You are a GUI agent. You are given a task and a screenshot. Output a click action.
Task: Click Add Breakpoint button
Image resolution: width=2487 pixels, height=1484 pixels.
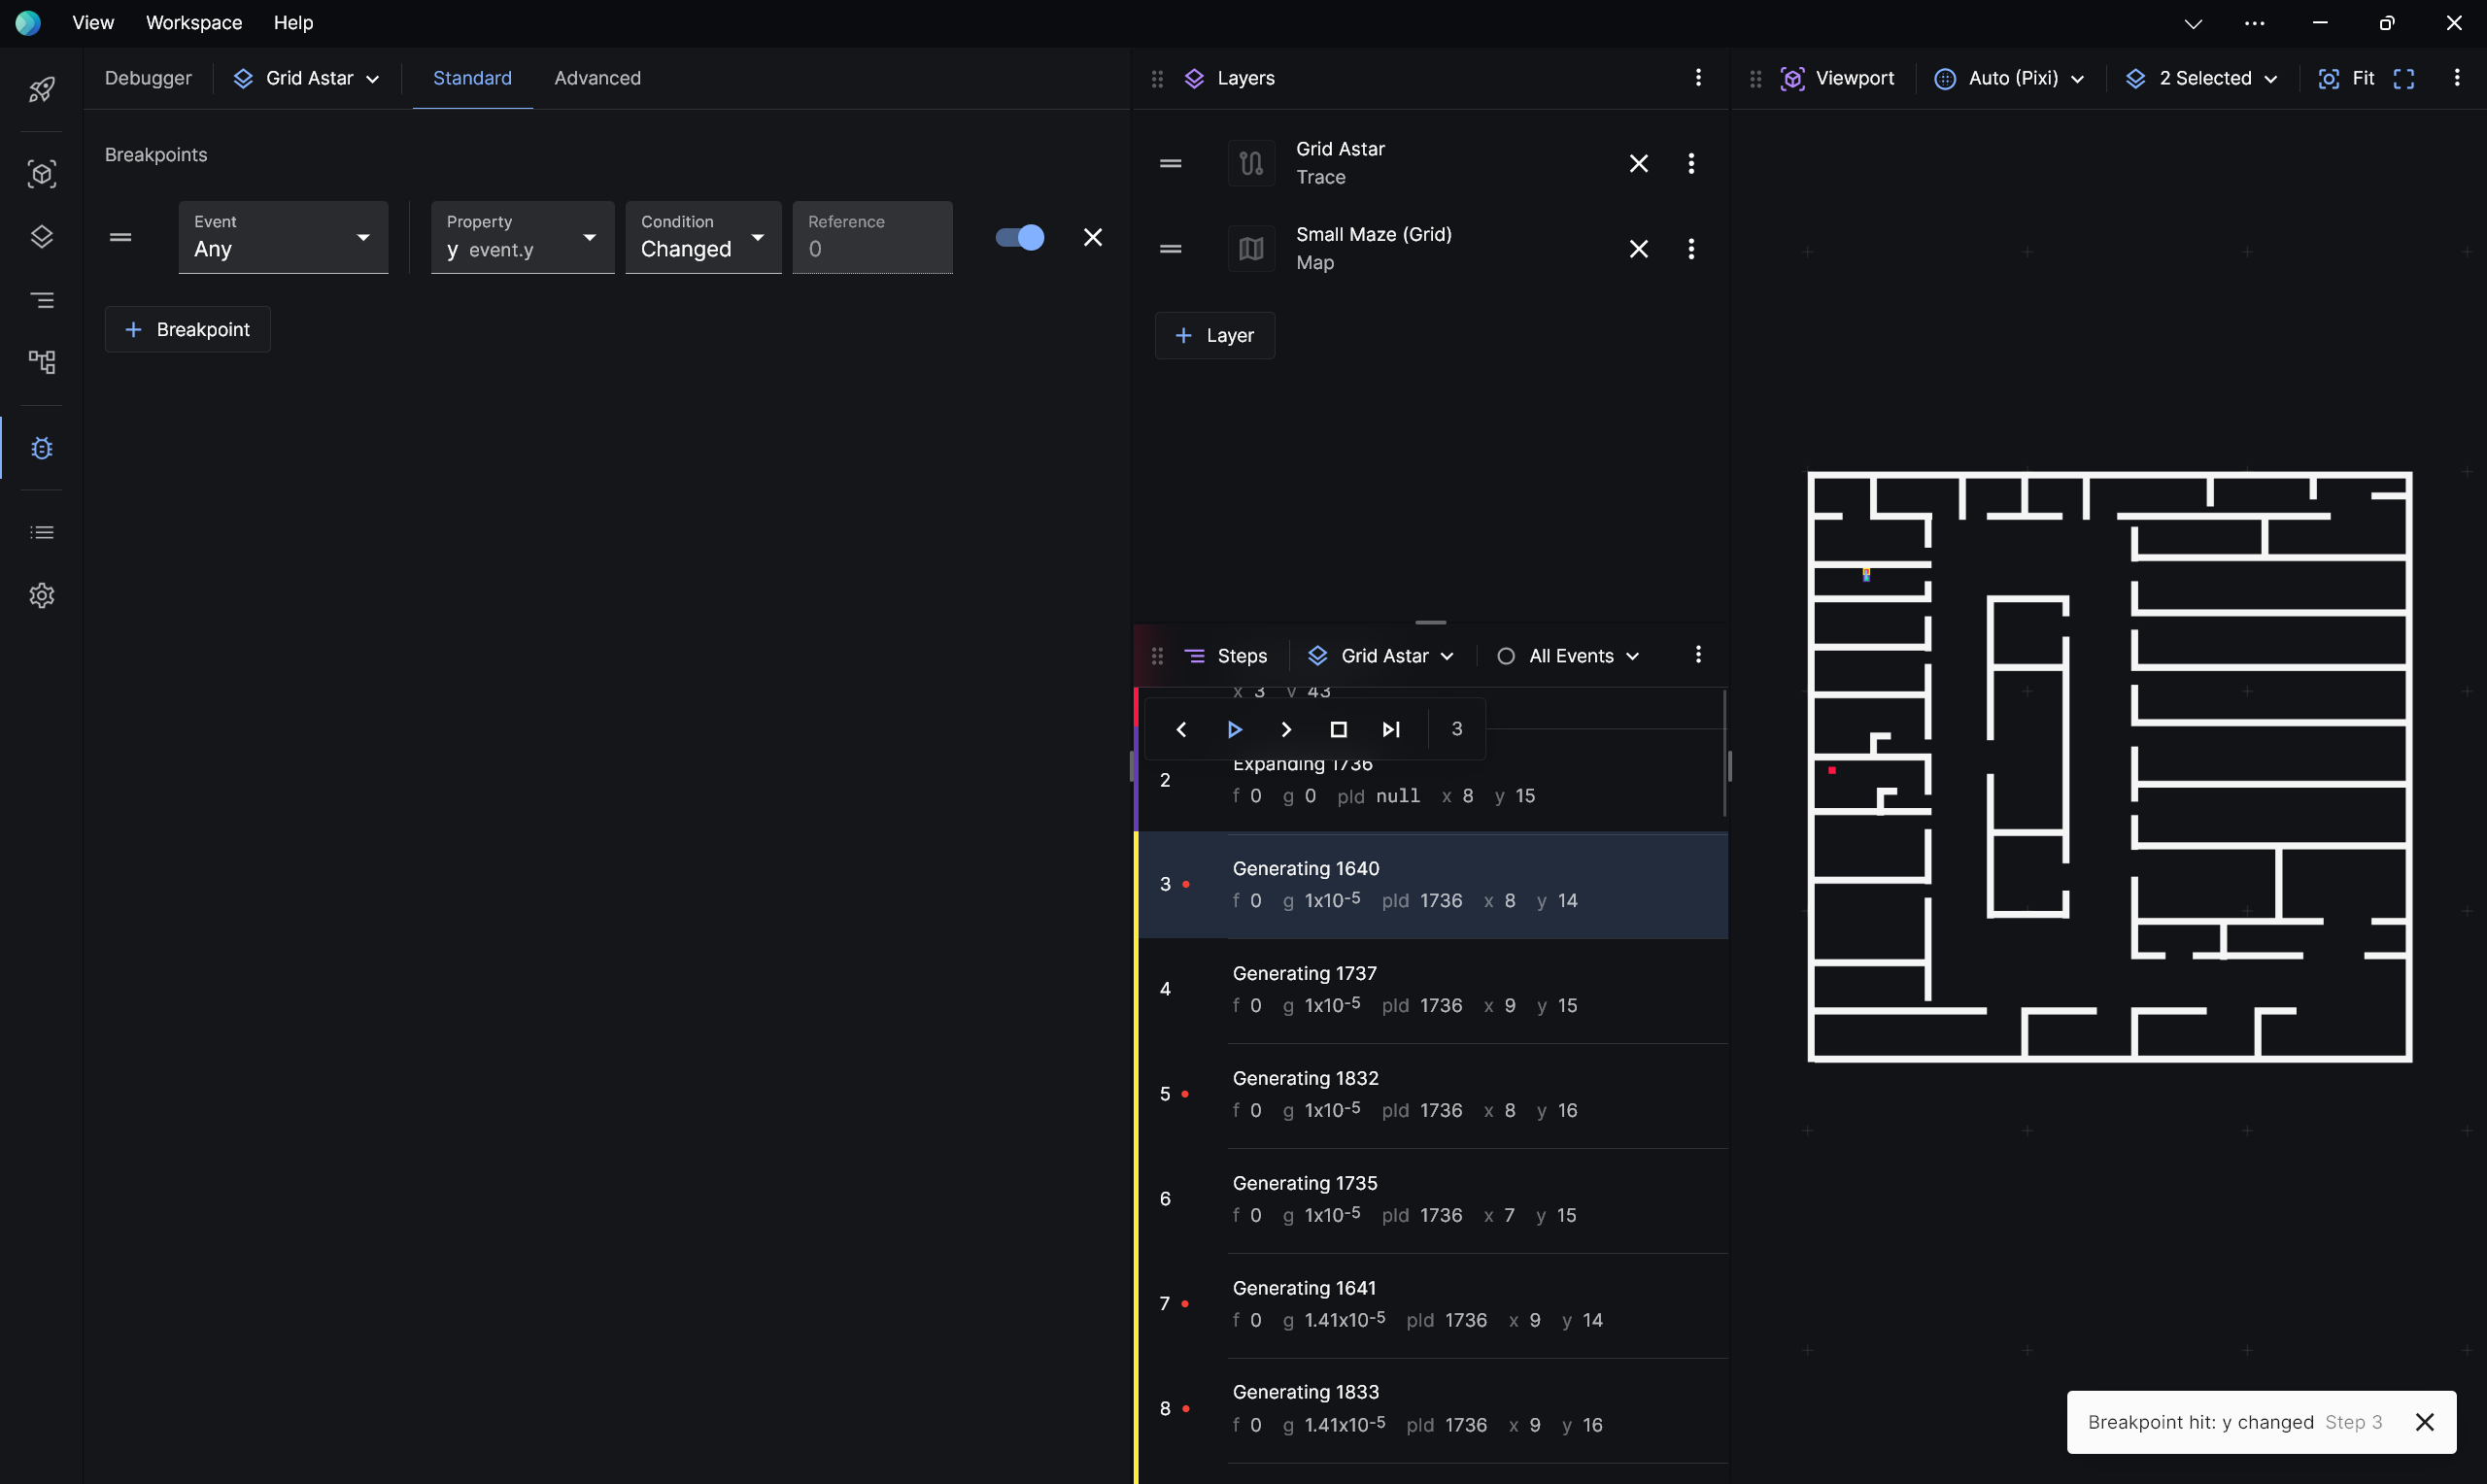coord(187,328)
